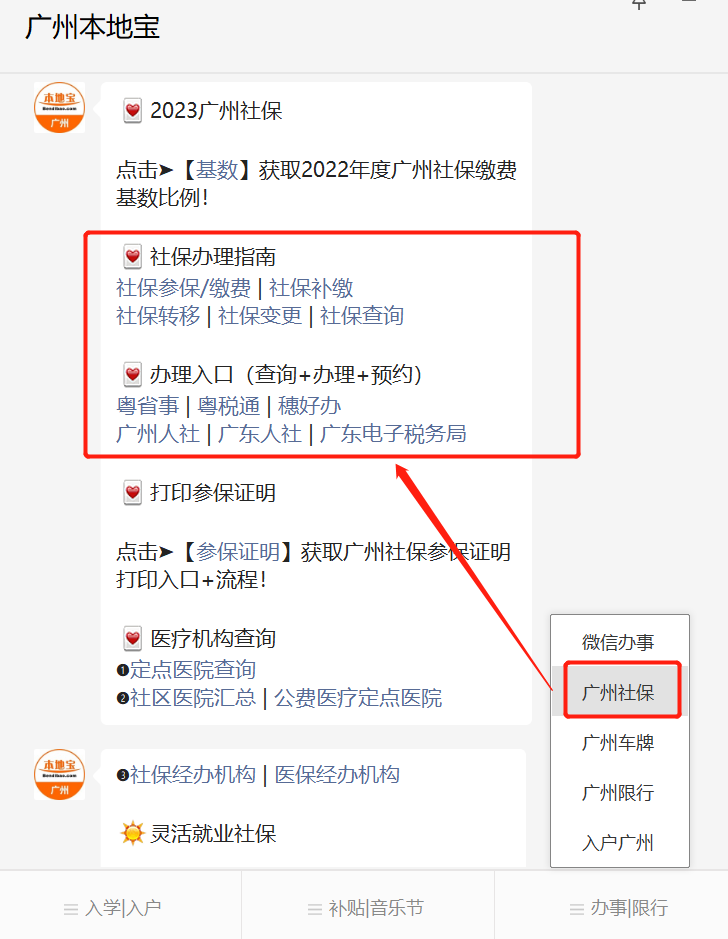The height and width of the screenshot is (939, 728).
Task: Click the heart icon next to 打印参保证明
Action: 132,492
